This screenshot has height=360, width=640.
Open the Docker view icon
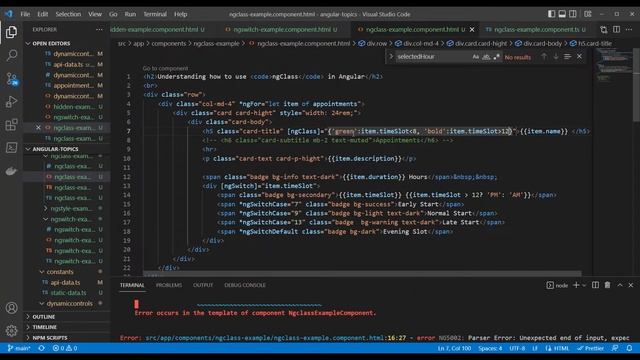point(11,171)
